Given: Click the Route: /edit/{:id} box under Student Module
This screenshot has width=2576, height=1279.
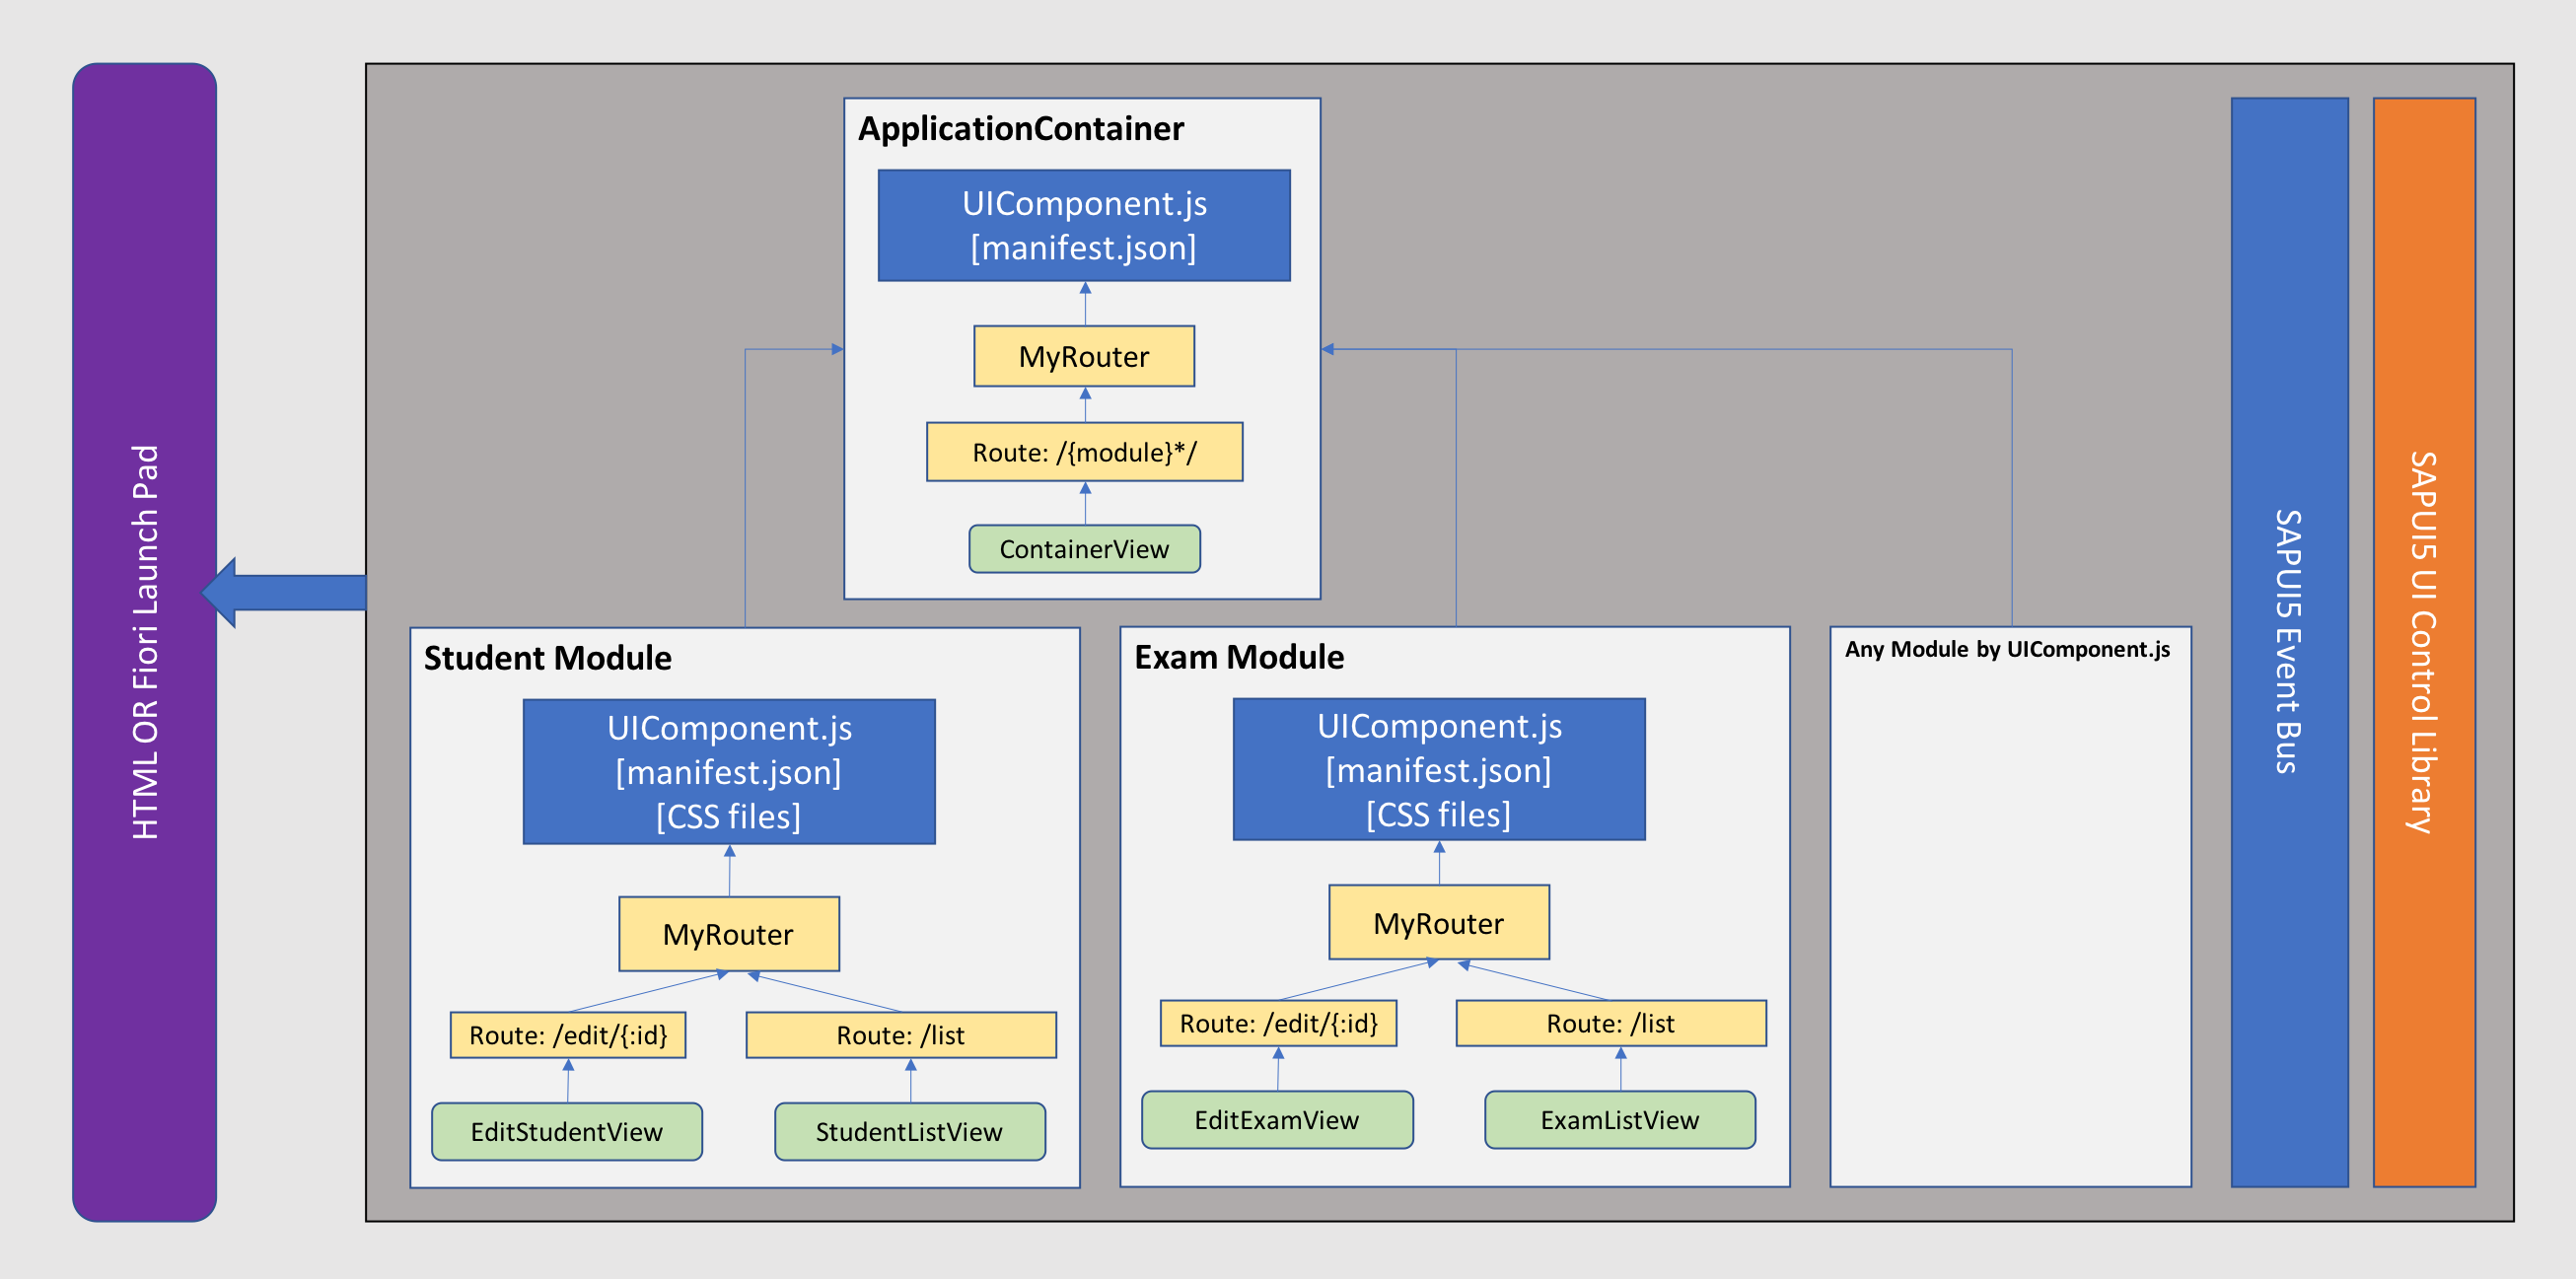Looking at the screenshot, I should (566, 1035).
